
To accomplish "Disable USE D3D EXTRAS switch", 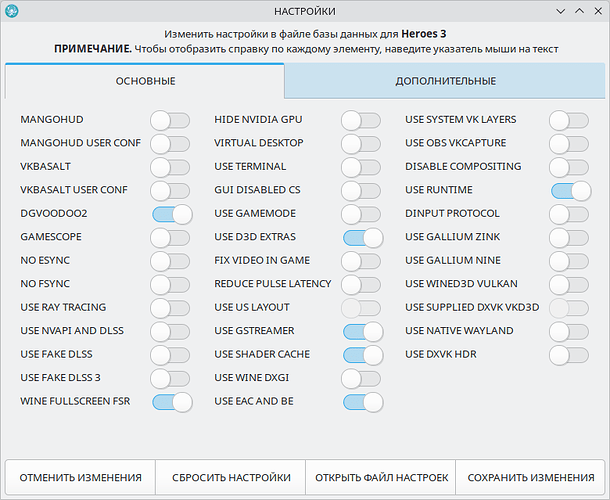I will pos(363,238).
